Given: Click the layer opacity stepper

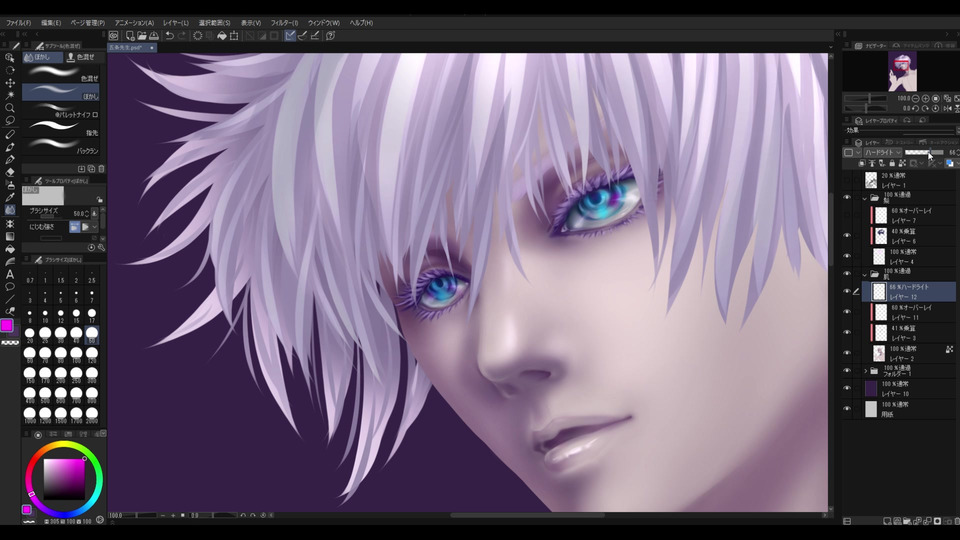Looking at the screenshot, I should 957,152.
